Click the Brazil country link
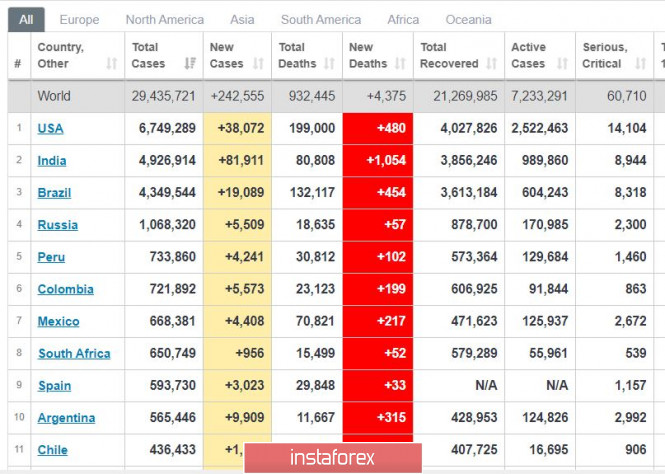This screenshot has height=474, width=665. point(54,192)
